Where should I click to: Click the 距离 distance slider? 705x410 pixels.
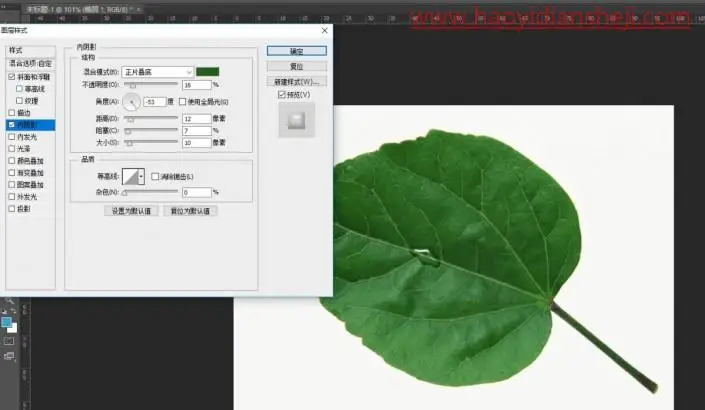pyautogui.click(x=151, y=119)
